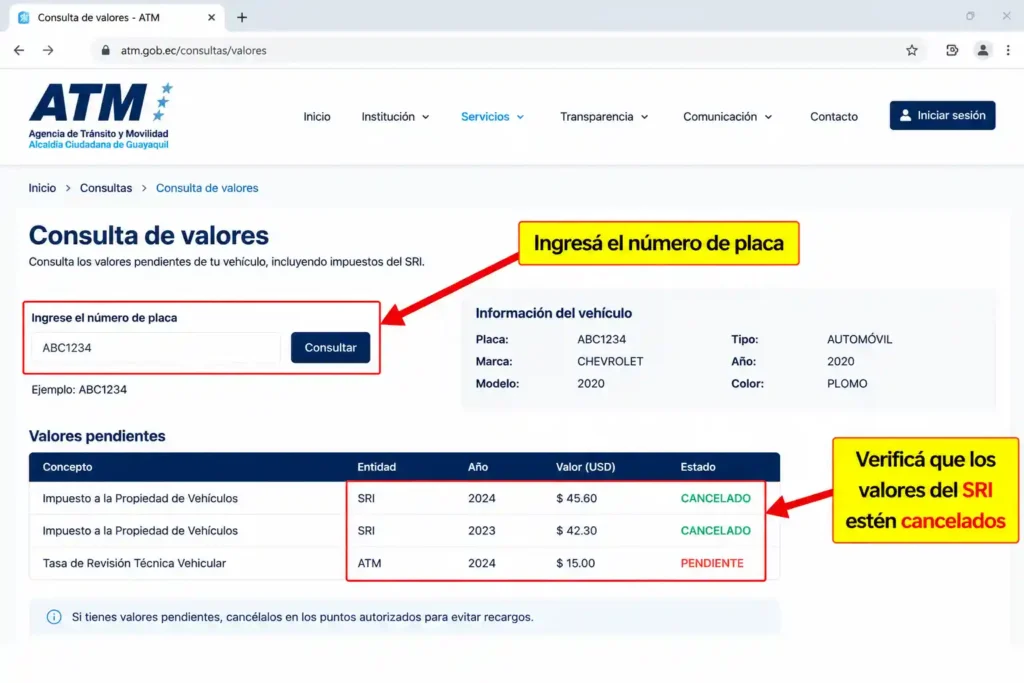Go to Inicio in the navigation menu
1024x683 pixels.
coord(317,116)
